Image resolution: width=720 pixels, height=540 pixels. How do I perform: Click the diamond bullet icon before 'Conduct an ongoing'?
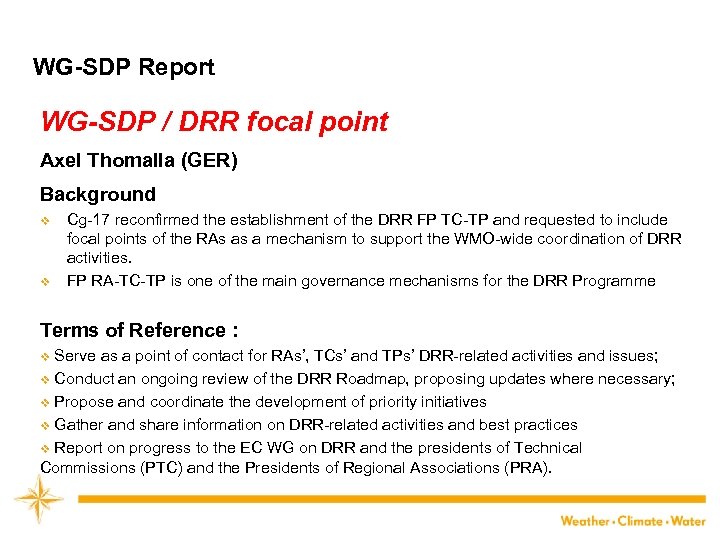pos(45,380)
